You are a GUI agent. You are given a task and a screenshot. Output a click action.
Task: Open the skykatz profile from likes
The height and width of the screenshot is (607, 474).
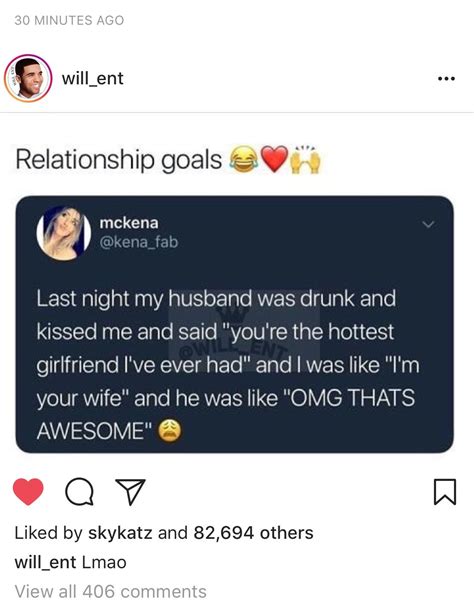pos(120,533)
